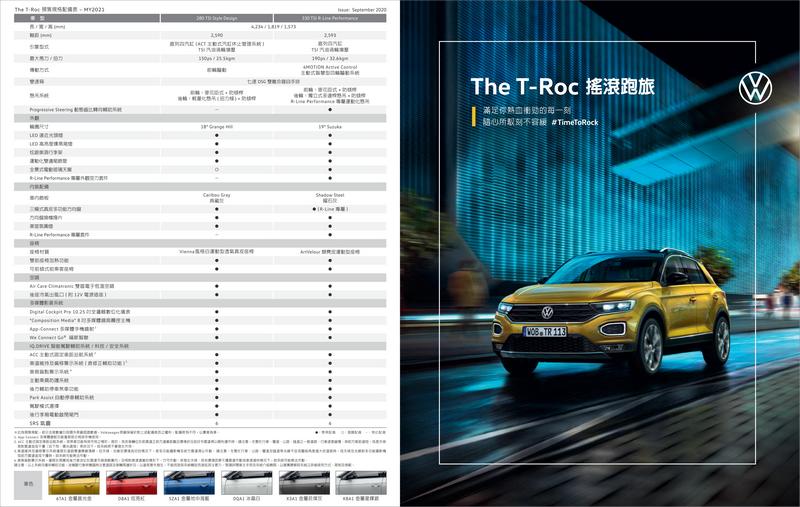Click the VW emblem on the car grille
The image size is (800, 507).
click(547, 312)
